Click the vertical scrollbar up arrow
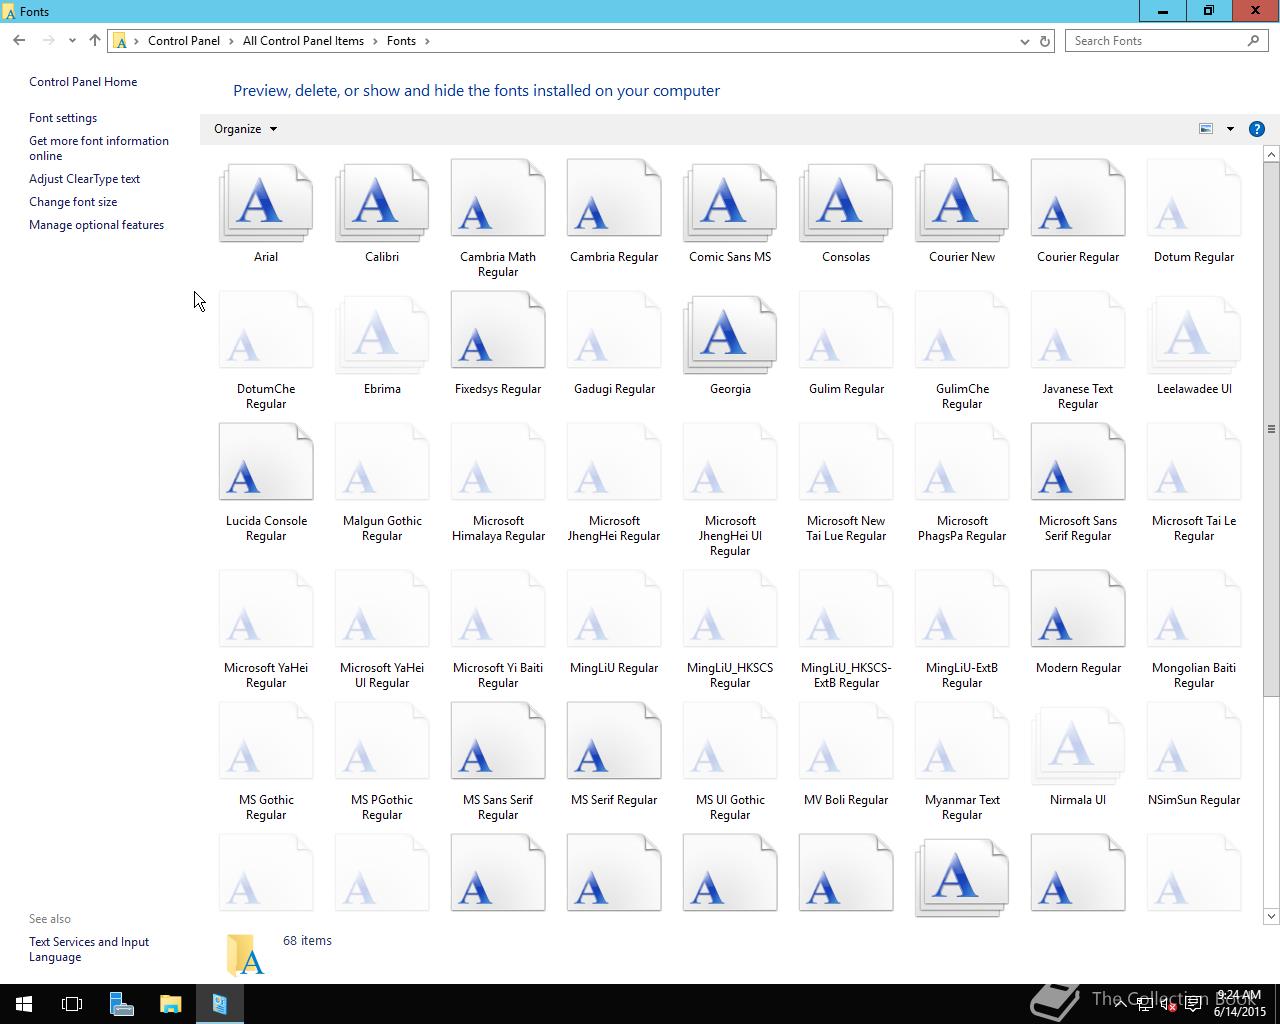The height and width of the screenshot is (1024, 1280). pos(1271,154)
